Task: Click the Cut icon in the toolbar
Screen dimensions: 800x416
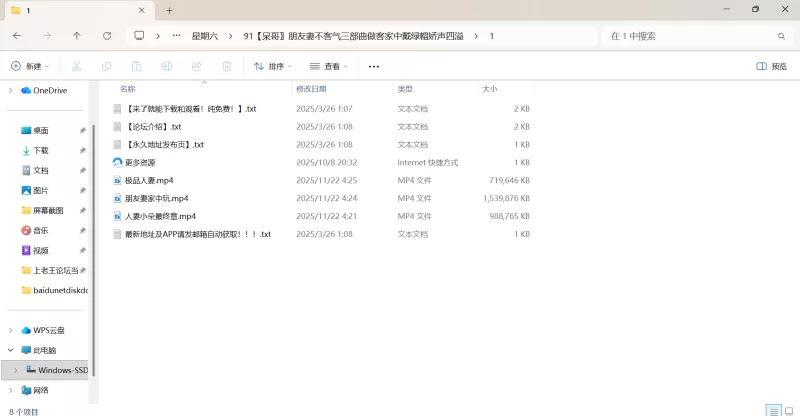Action: click(76, 66)
